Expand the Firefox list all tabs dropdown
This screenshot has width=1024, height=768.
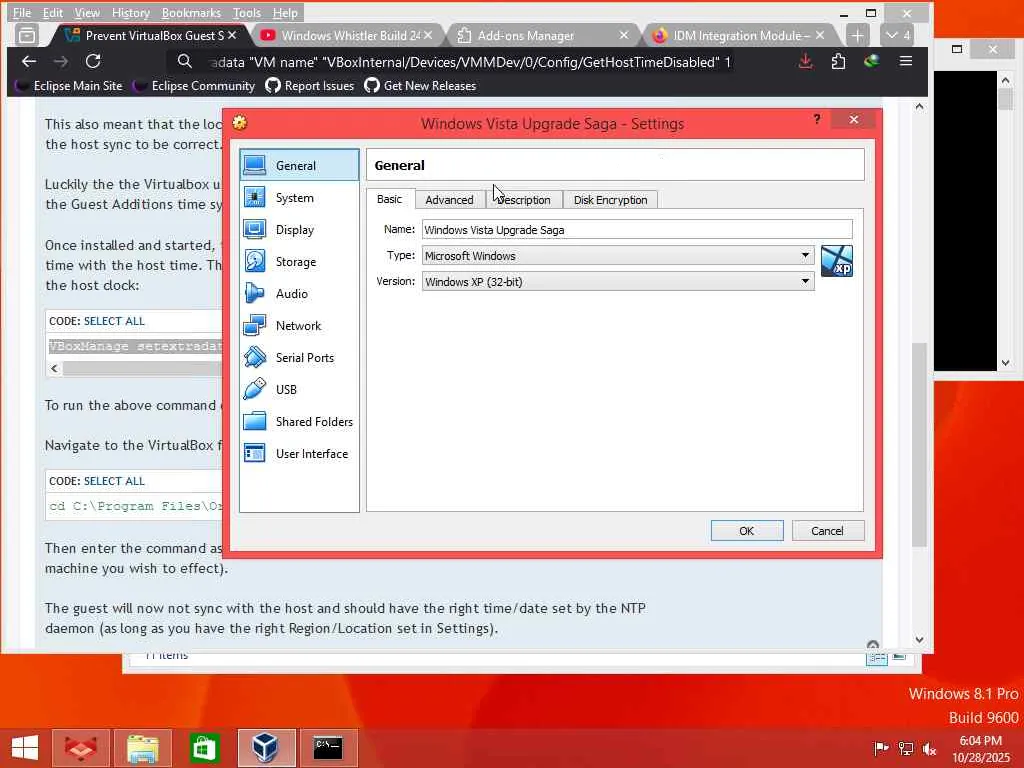click(897, 35)
